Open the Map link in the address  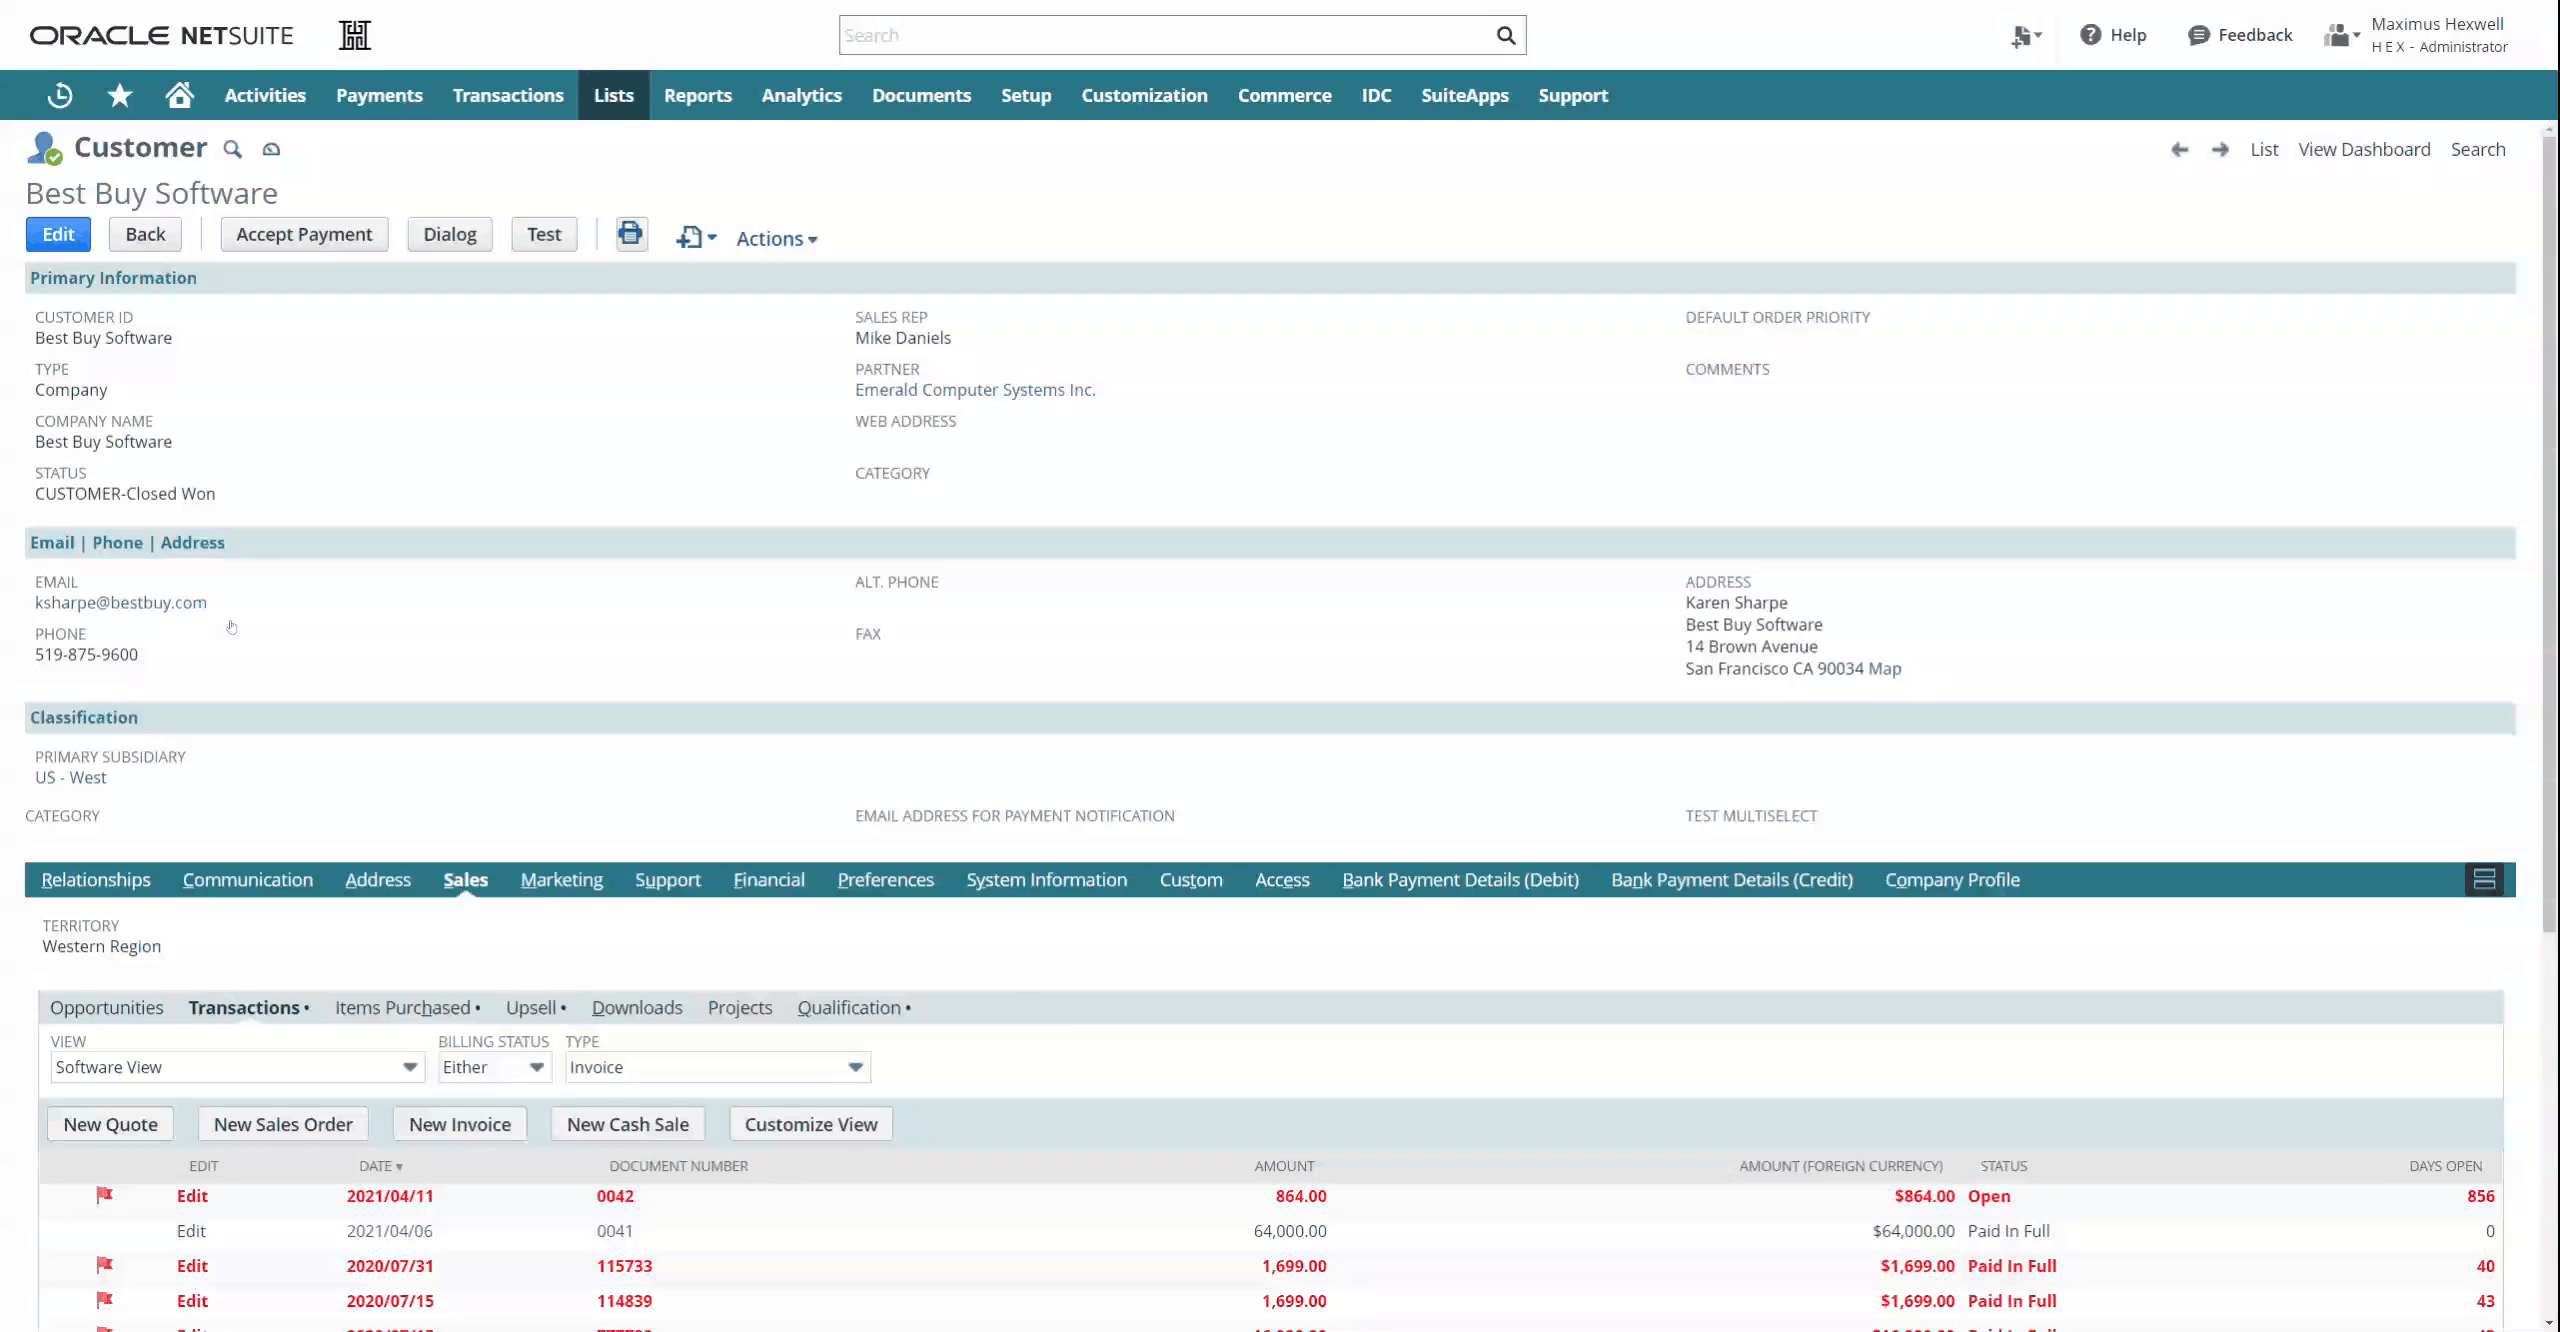(x=1885, y=669)
